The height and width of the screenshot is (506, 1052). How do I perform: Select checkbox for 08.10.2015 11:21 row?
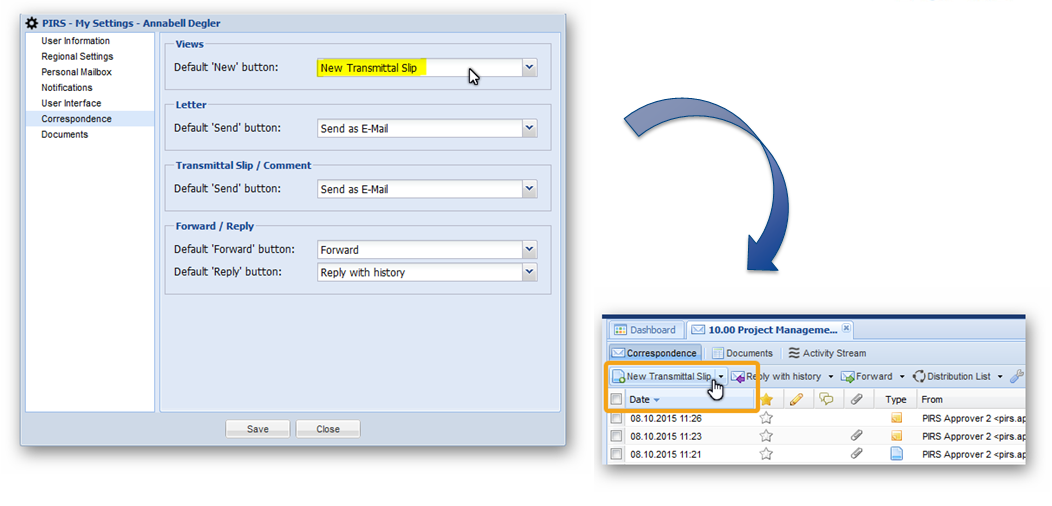pyautogui.click(x=616, y=454)
